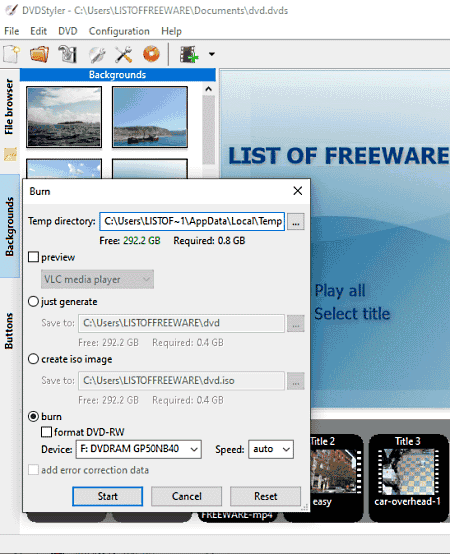Click the Select title menu text
450x554 pixels.
[x=352, y=314]
